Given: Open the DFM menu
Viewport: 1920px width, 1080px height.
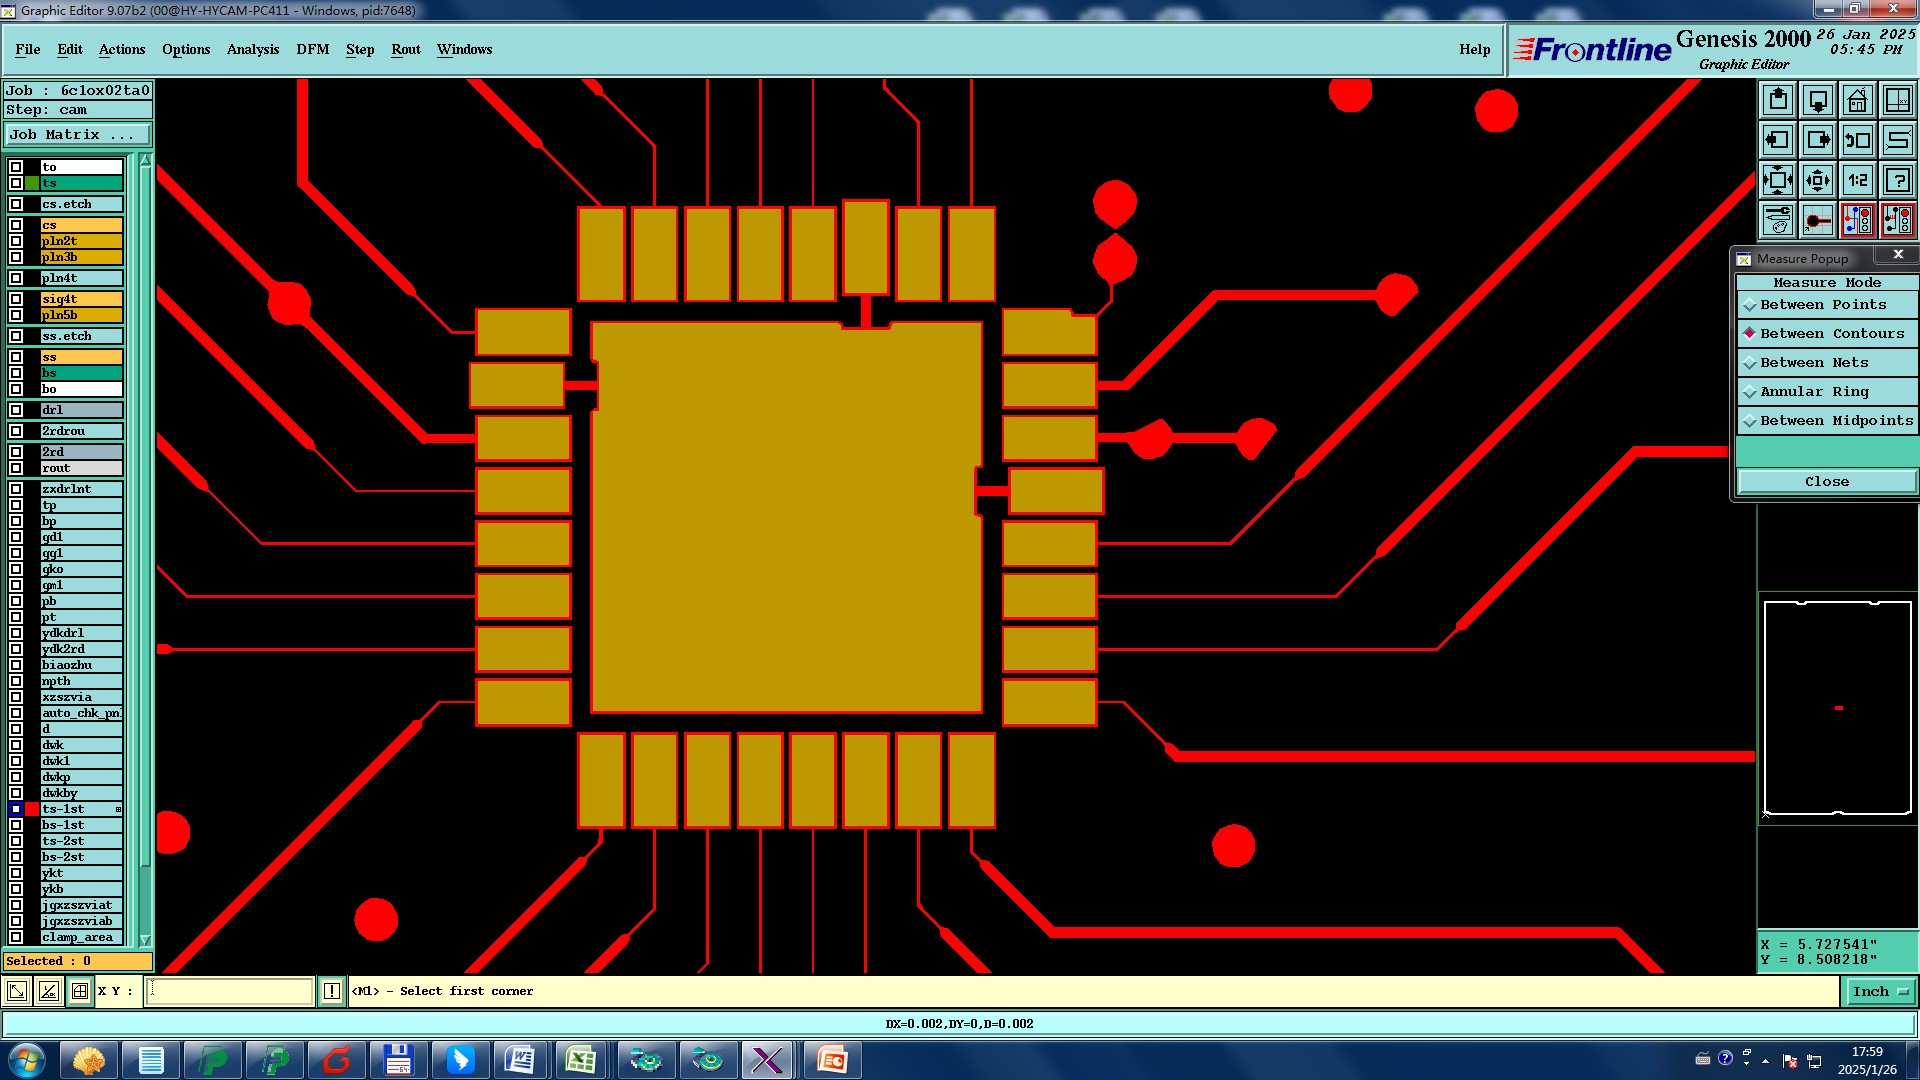Looking at the screenshot, I should coord(312,49).
